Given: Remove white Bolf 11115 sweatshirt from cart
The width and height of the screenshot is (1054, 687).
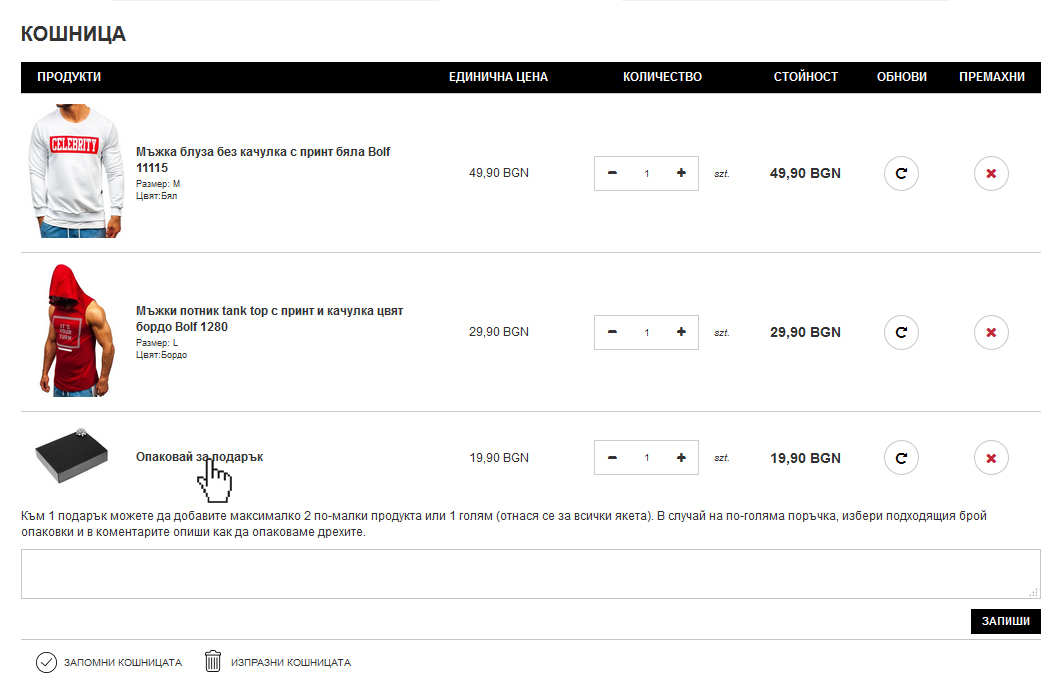Looking at the screenshot, I should [x=991, y=174].
